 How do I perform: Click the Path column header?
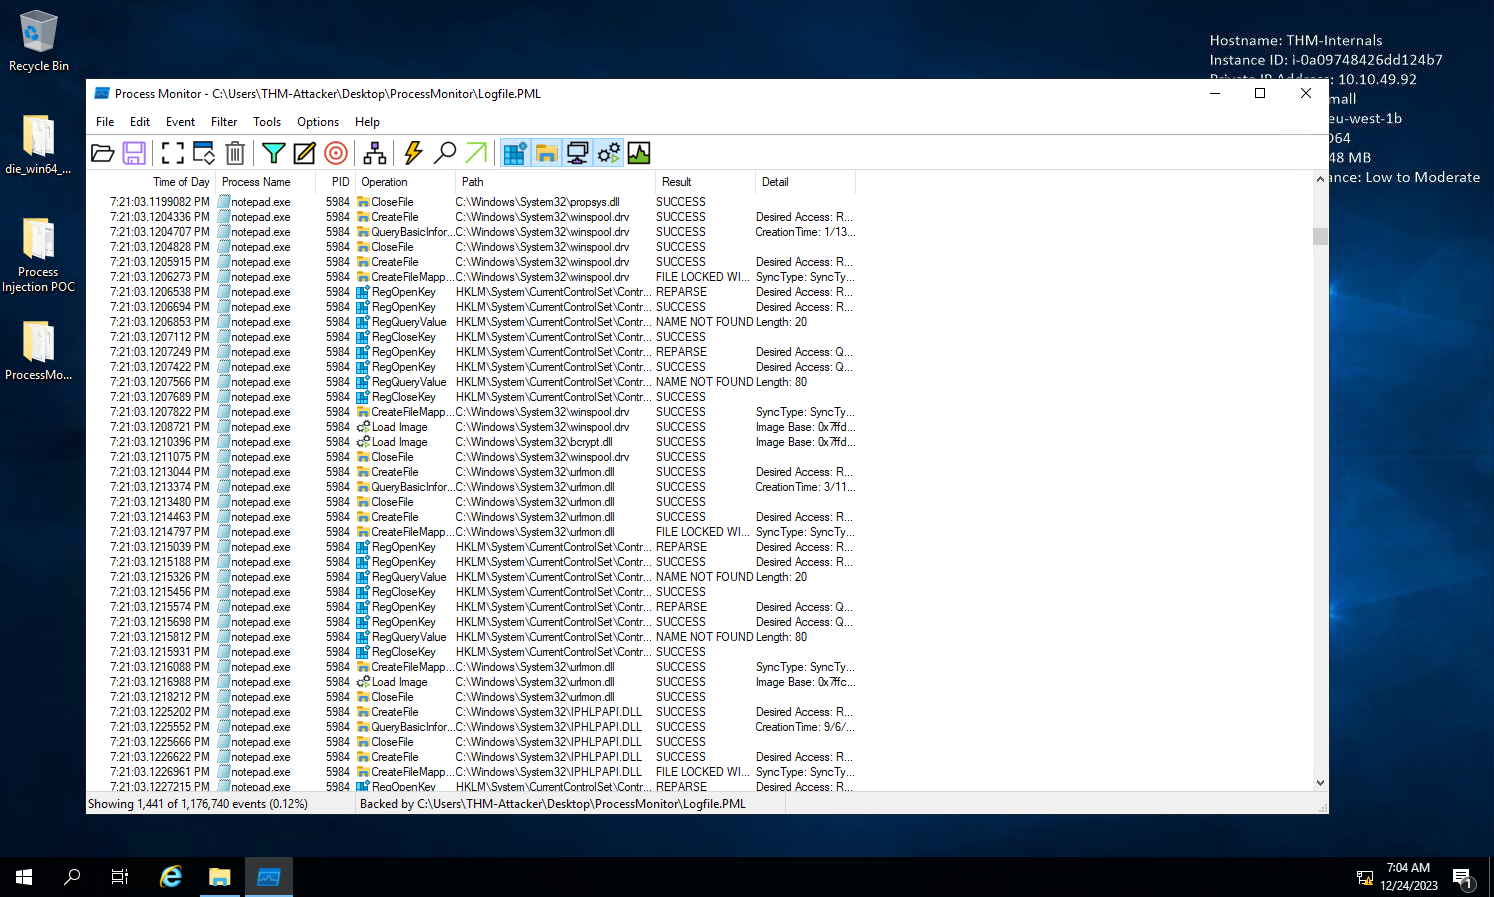555,182
